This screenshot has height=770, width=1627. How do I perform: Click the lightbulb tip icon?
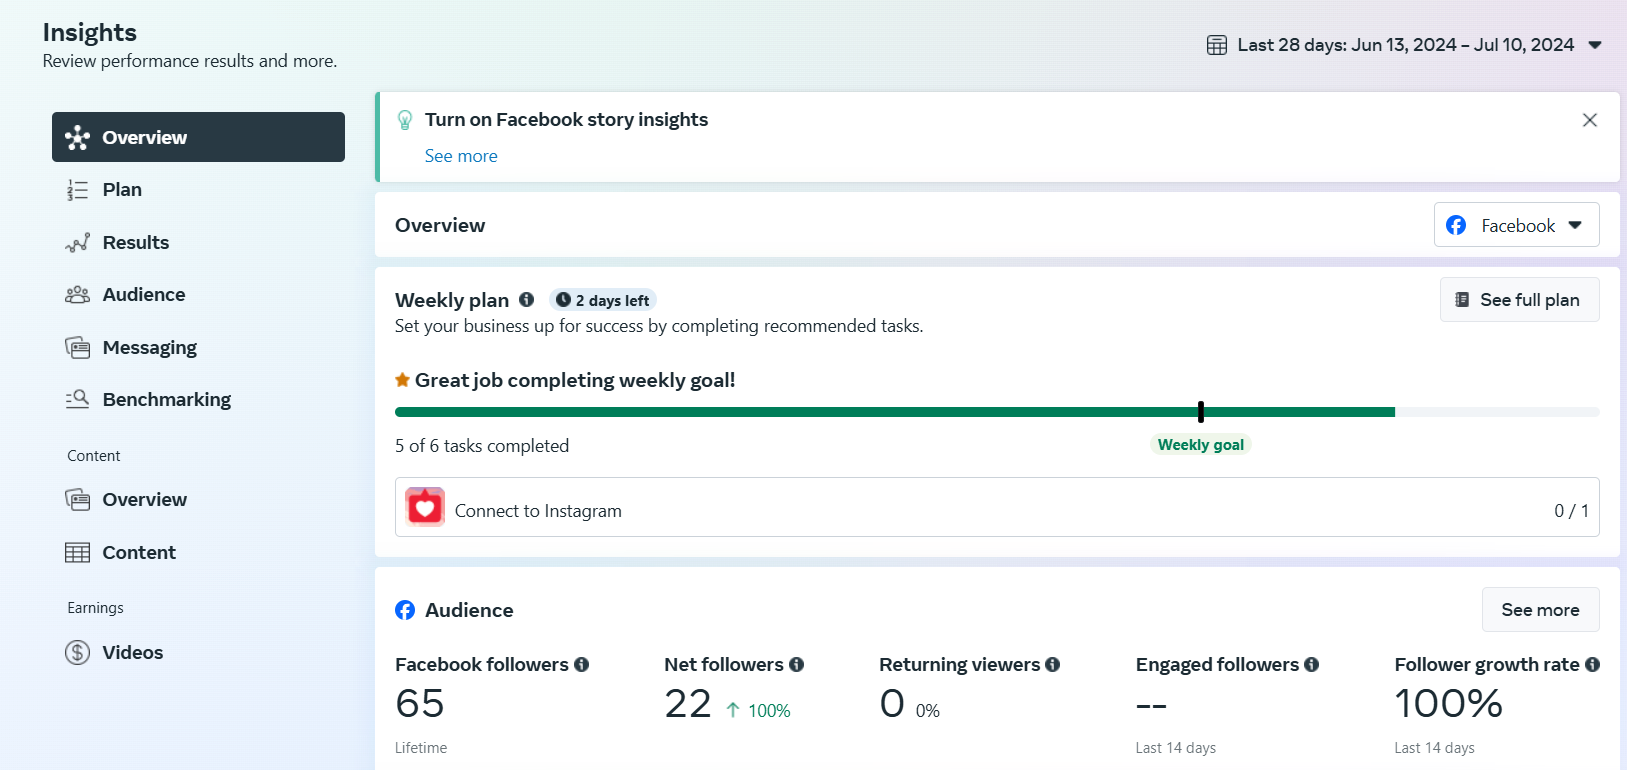pos(405,120)
